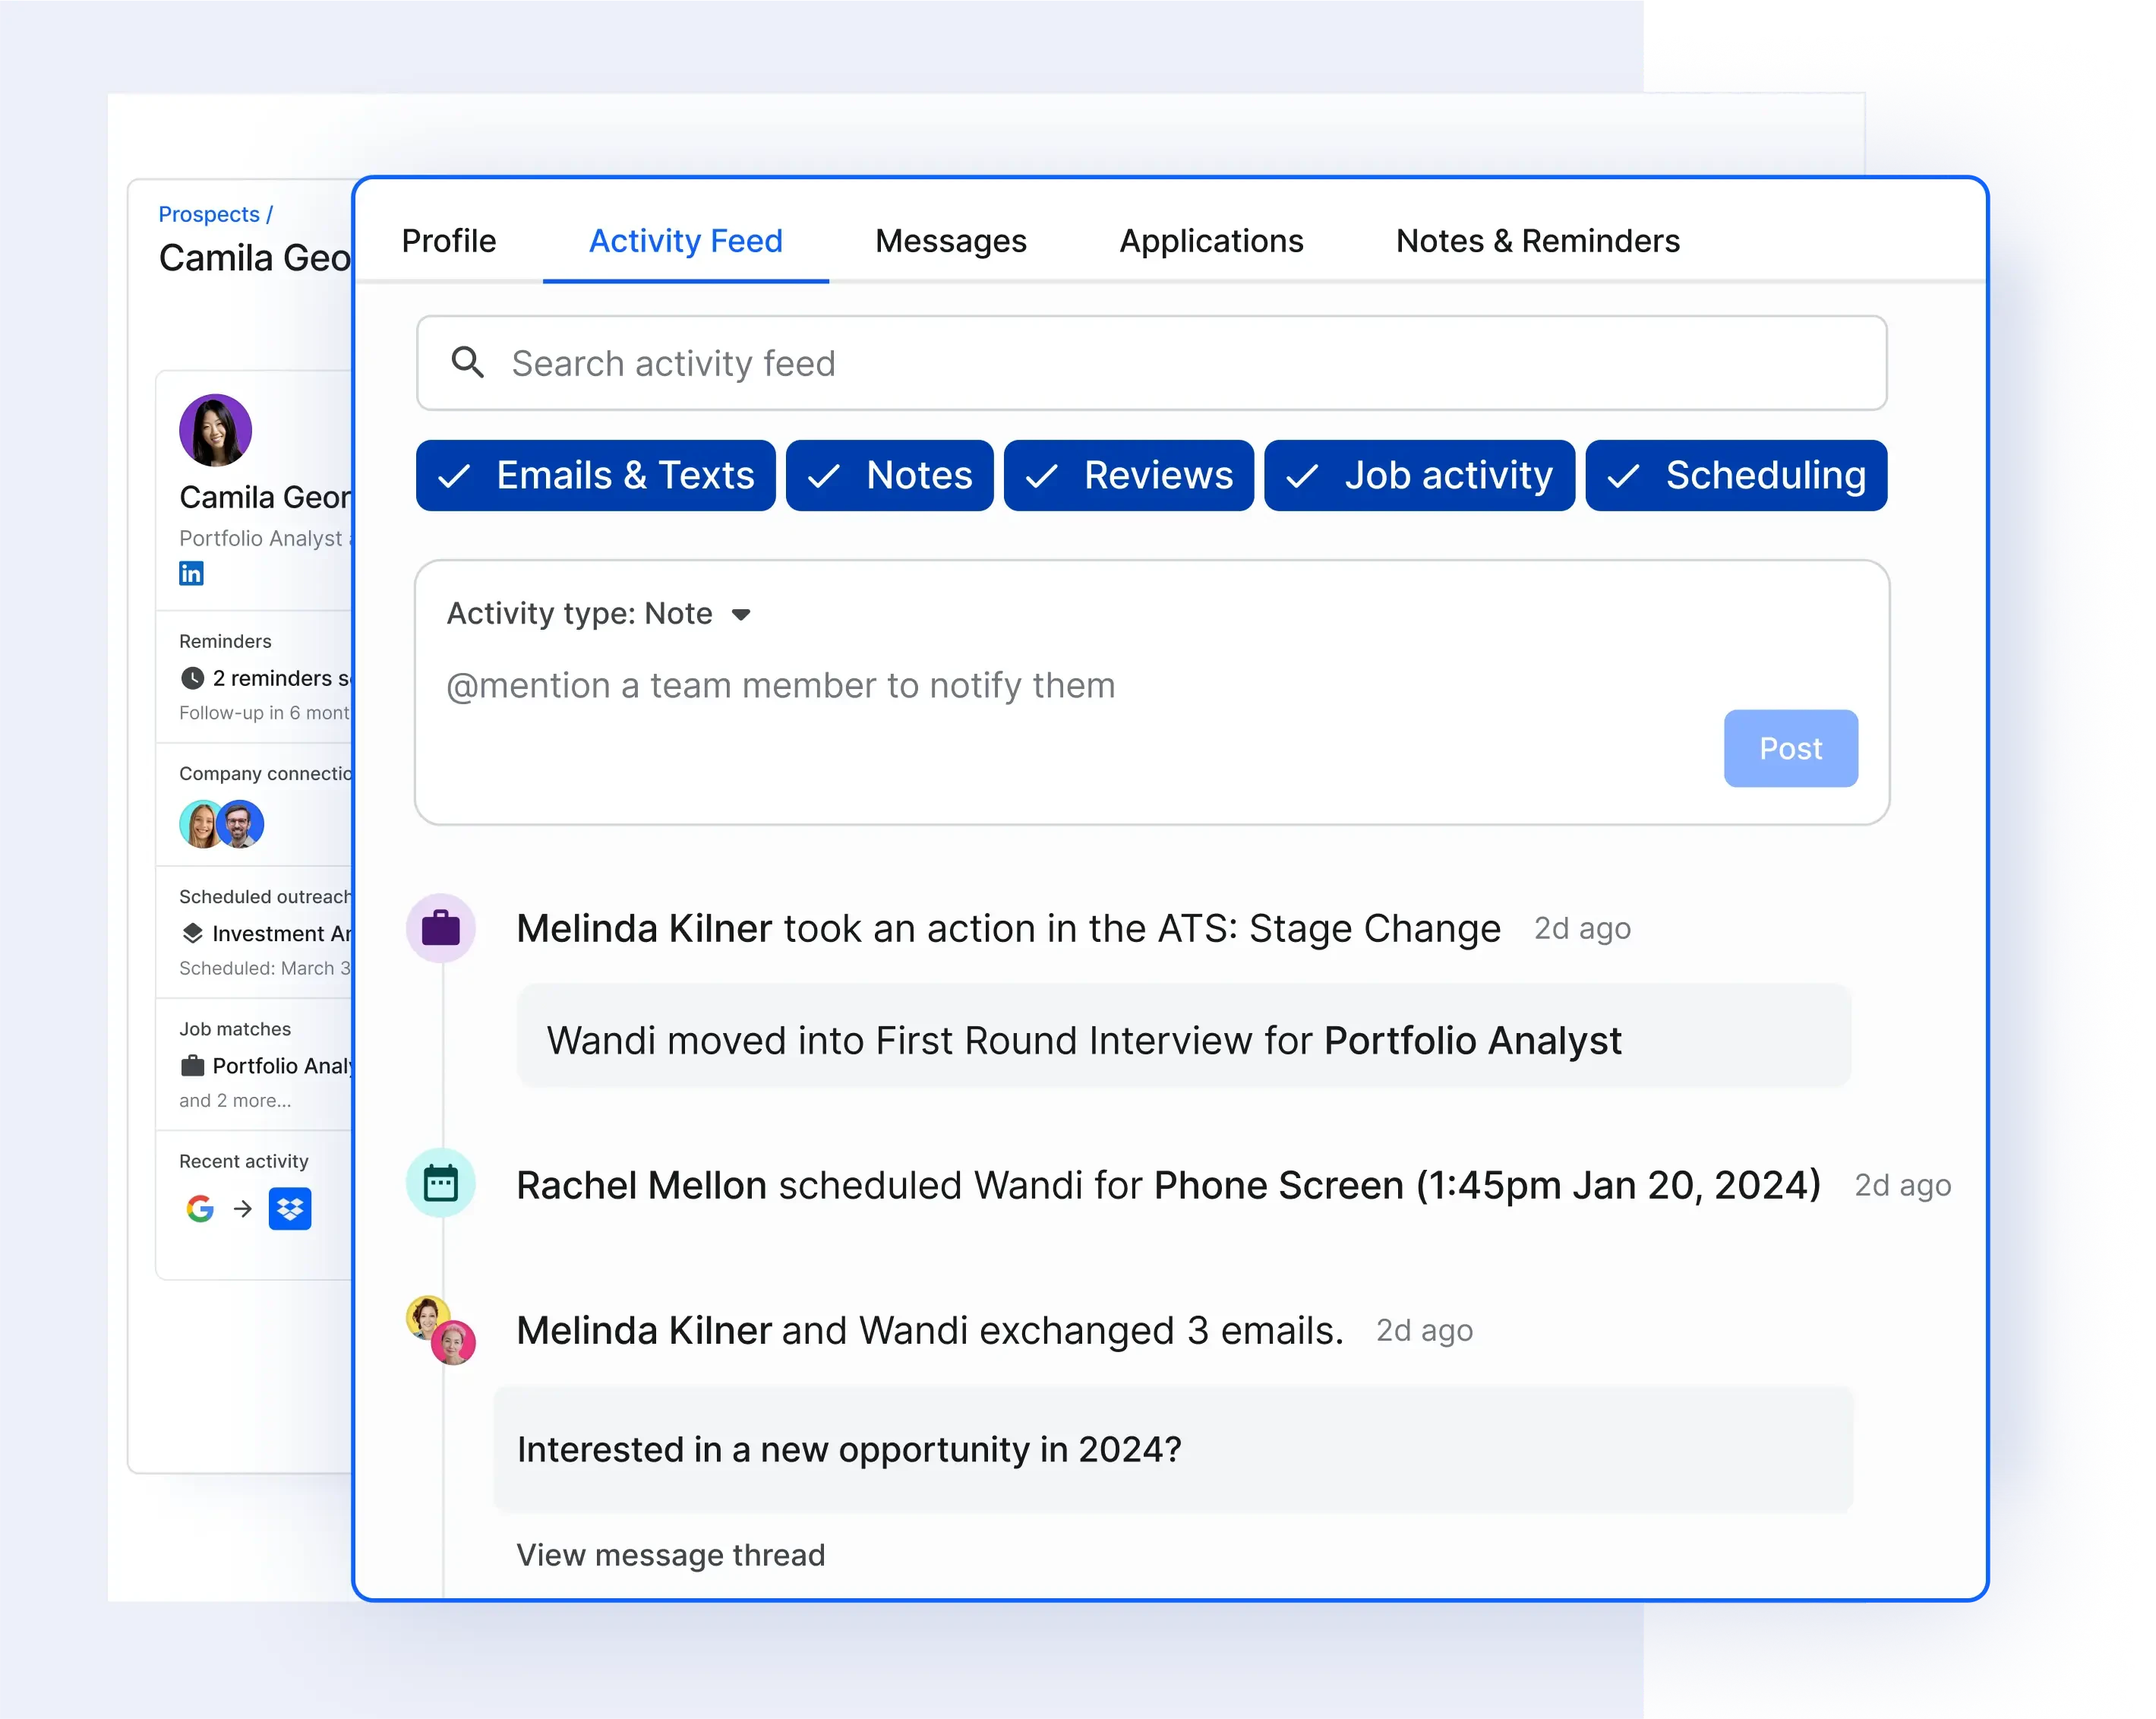This screenshot has width=2156, height=1719.
Task: Click the calendar icon on Rachel Mellon's entry
Action: pos(441,1182)
